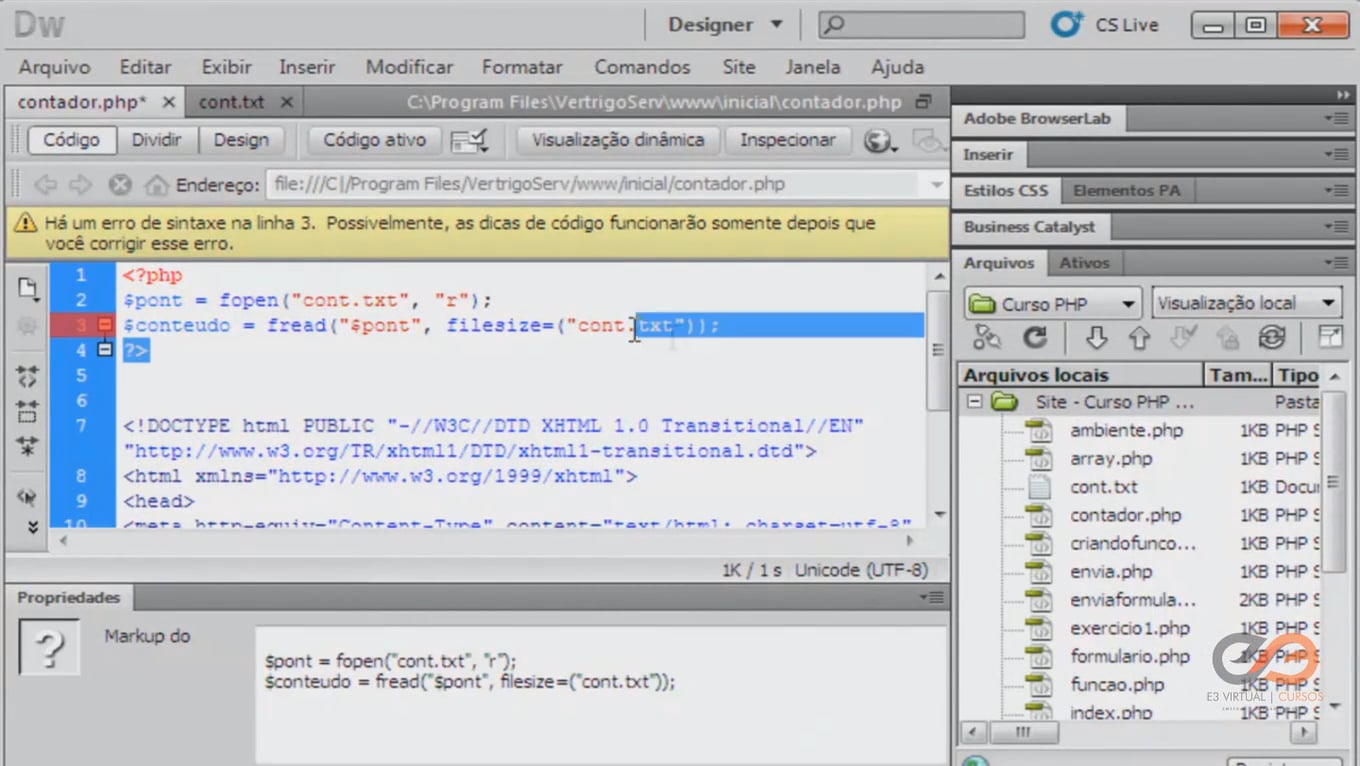Open the Open Documents icon in coding toolbar
The width and height of the screenshot is (1360, 766).
click(x=27, y=289)
